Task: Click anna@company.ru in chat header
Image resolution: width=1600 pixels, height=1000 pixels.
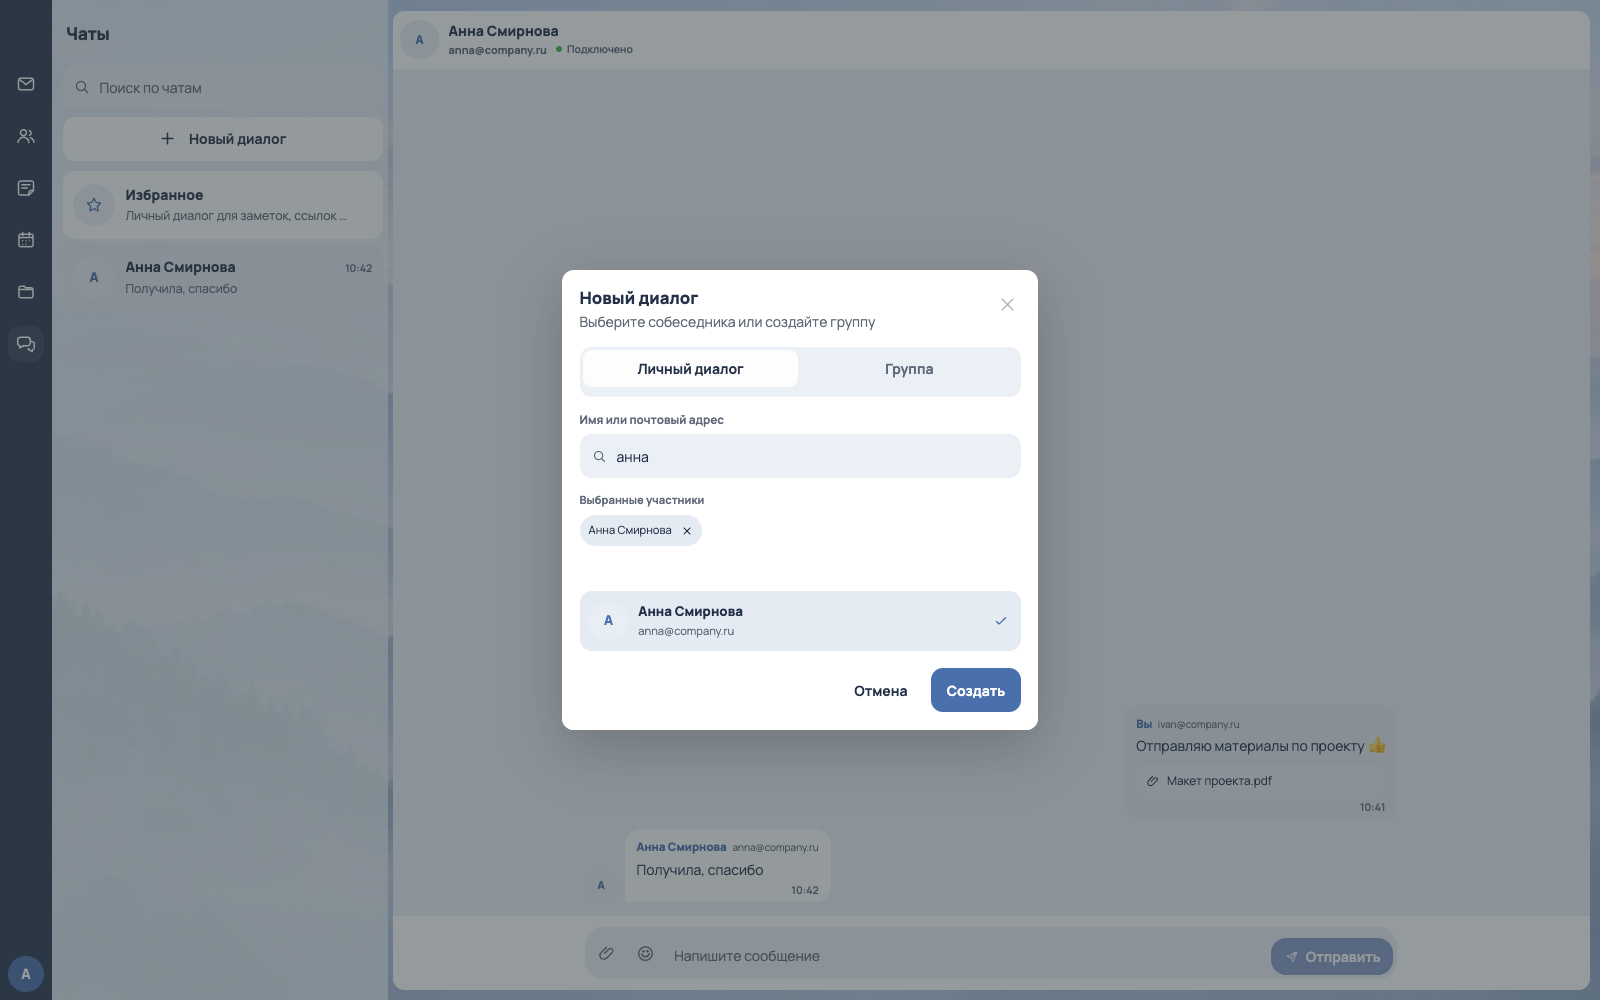Action: [497, 50]
